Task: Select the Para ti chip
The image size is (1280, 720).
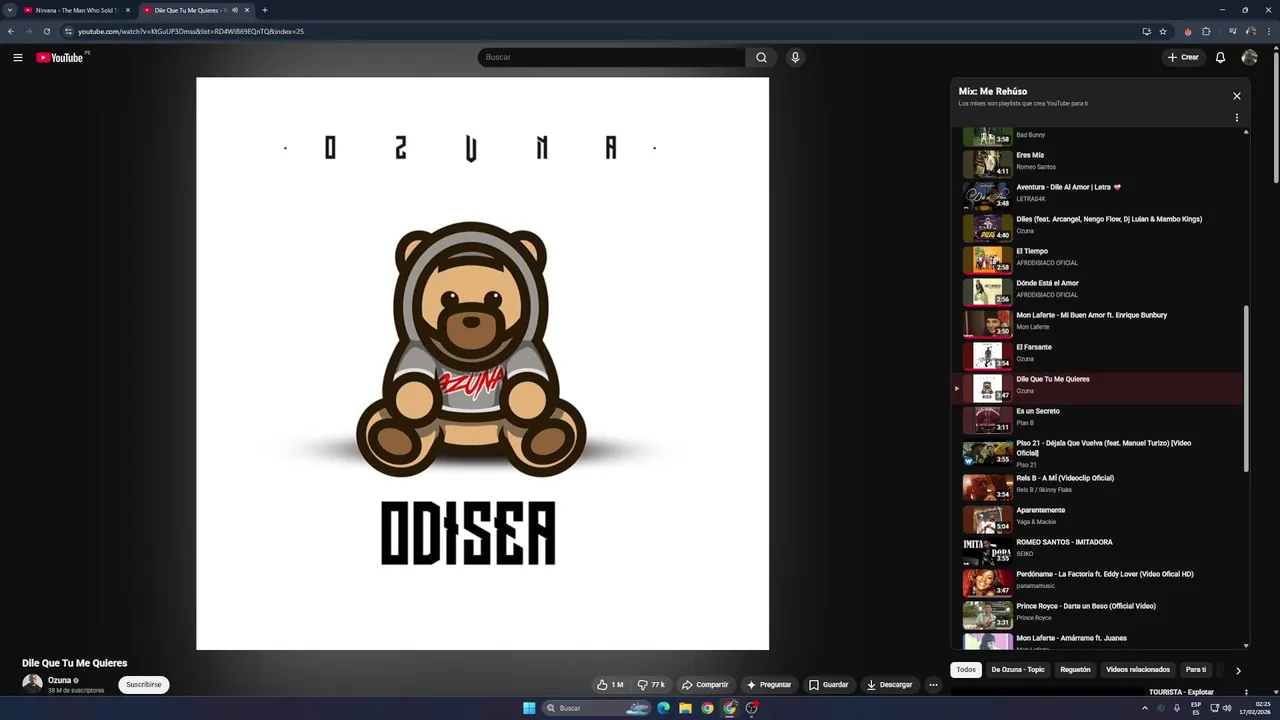Action: click(x=1196, y=670)
